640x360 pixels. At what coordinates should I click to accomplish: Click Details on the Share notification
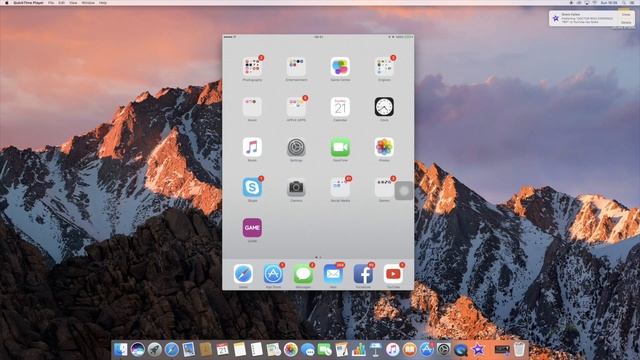pyautogui.click(x=626, y=22)
